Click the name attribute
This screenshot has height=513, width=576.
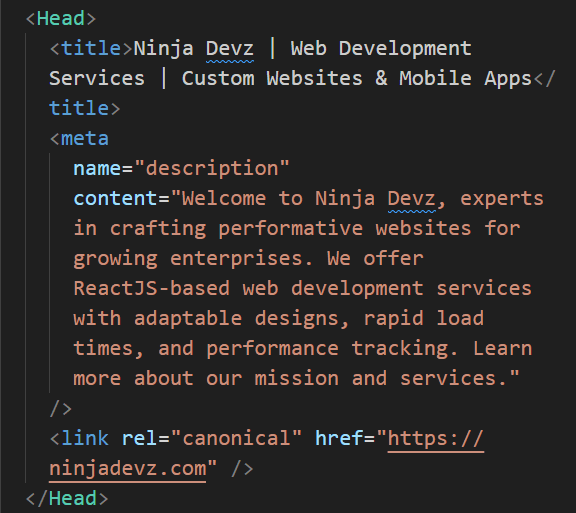click(x=97, y=169)
